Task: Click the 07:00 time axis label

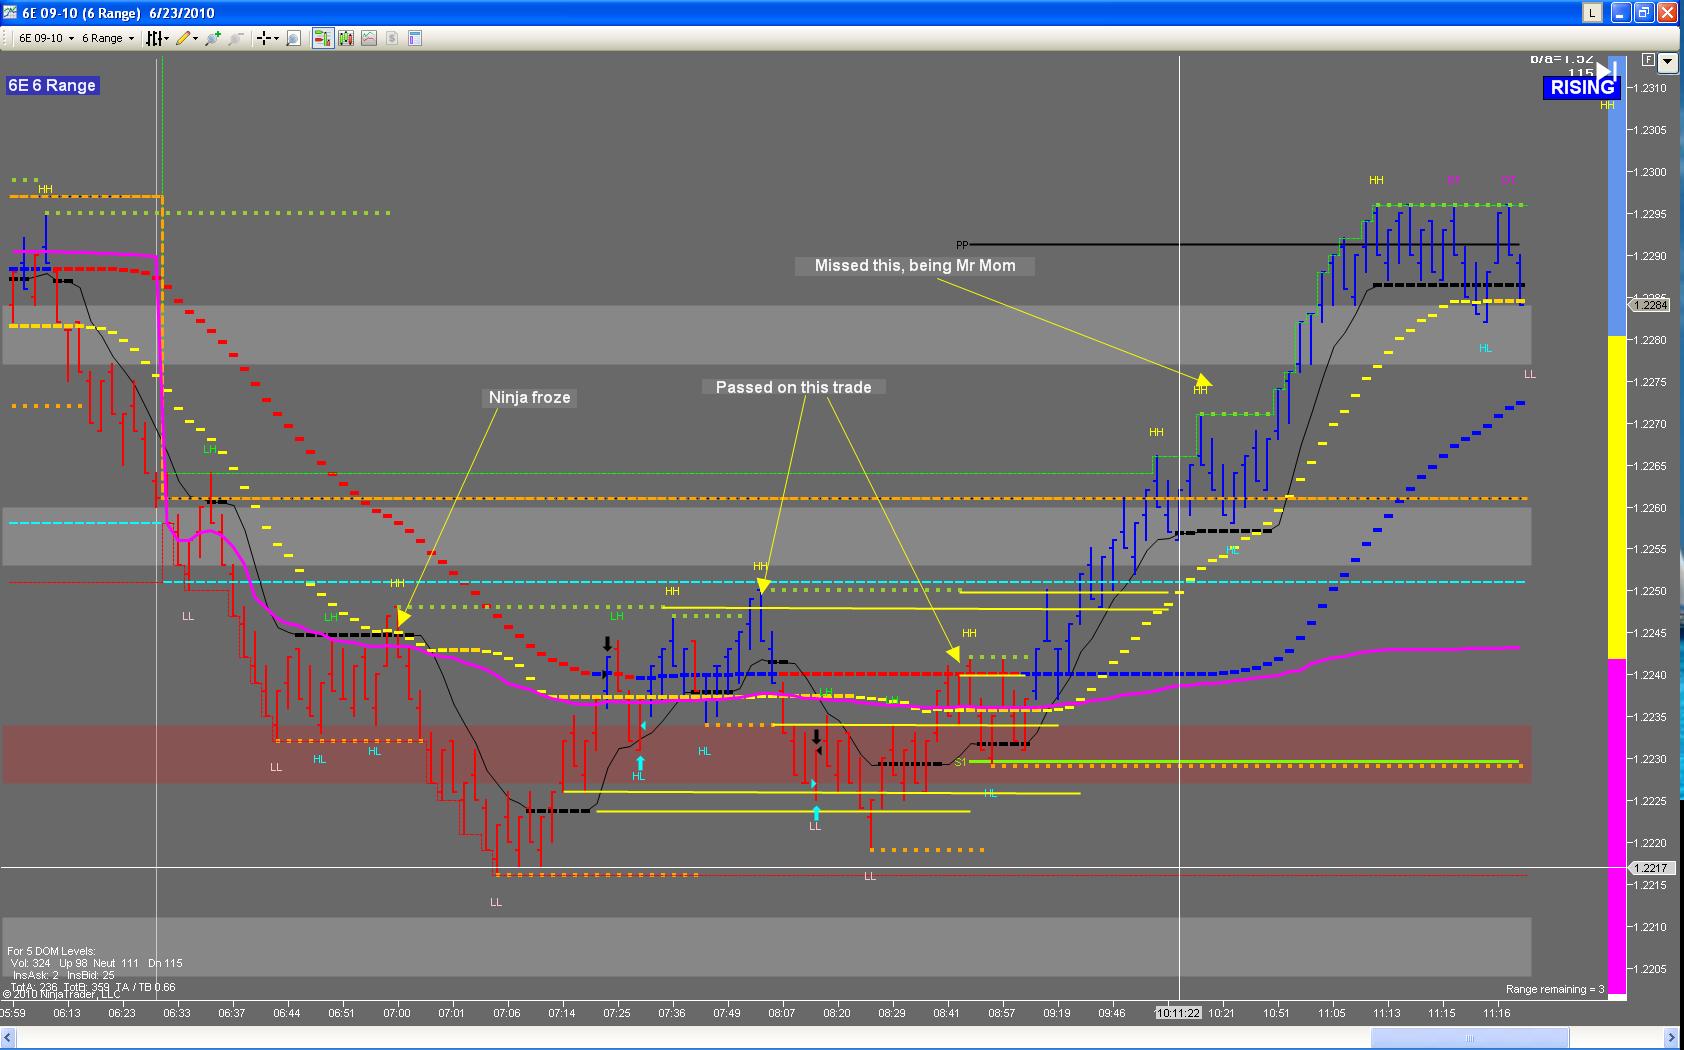Action: point(397,1013)
